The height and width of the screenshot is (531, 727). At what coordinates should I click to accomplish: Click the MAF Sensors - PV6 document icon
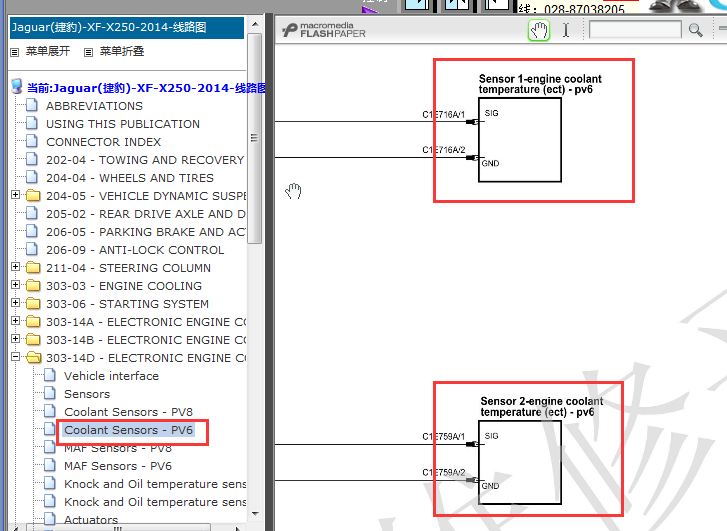[x=50, y=465]
